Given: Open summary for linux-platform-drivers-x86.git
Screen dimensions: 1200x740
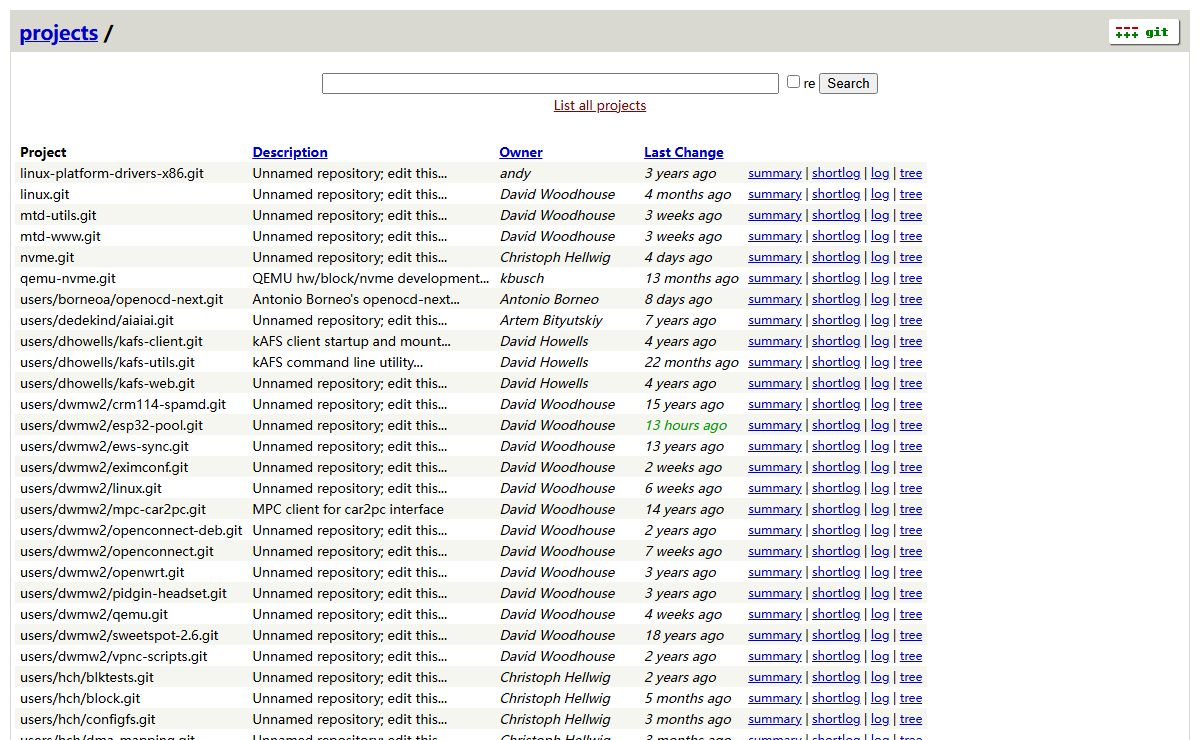Looking at the screenshot, I should tap(775, 174).
